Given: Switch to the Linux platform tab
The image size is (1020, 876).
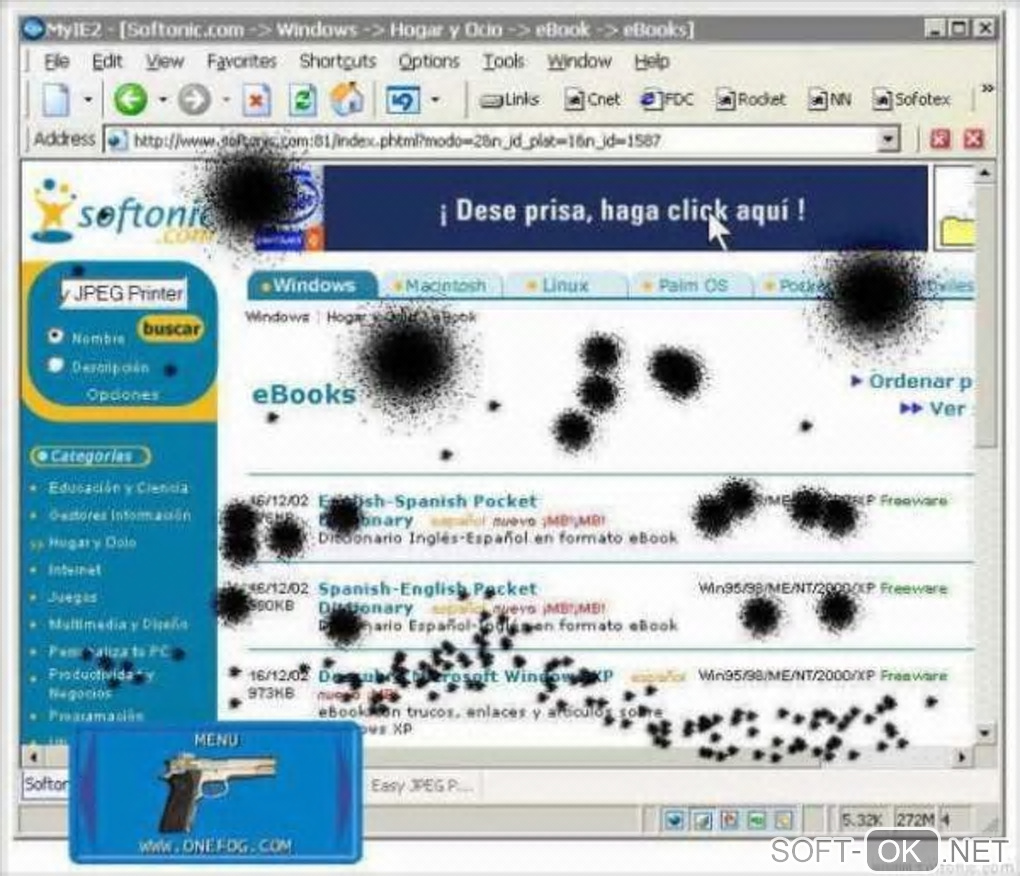Looking at the screenshot, I should pyautogui.click(x=563, y=285).
